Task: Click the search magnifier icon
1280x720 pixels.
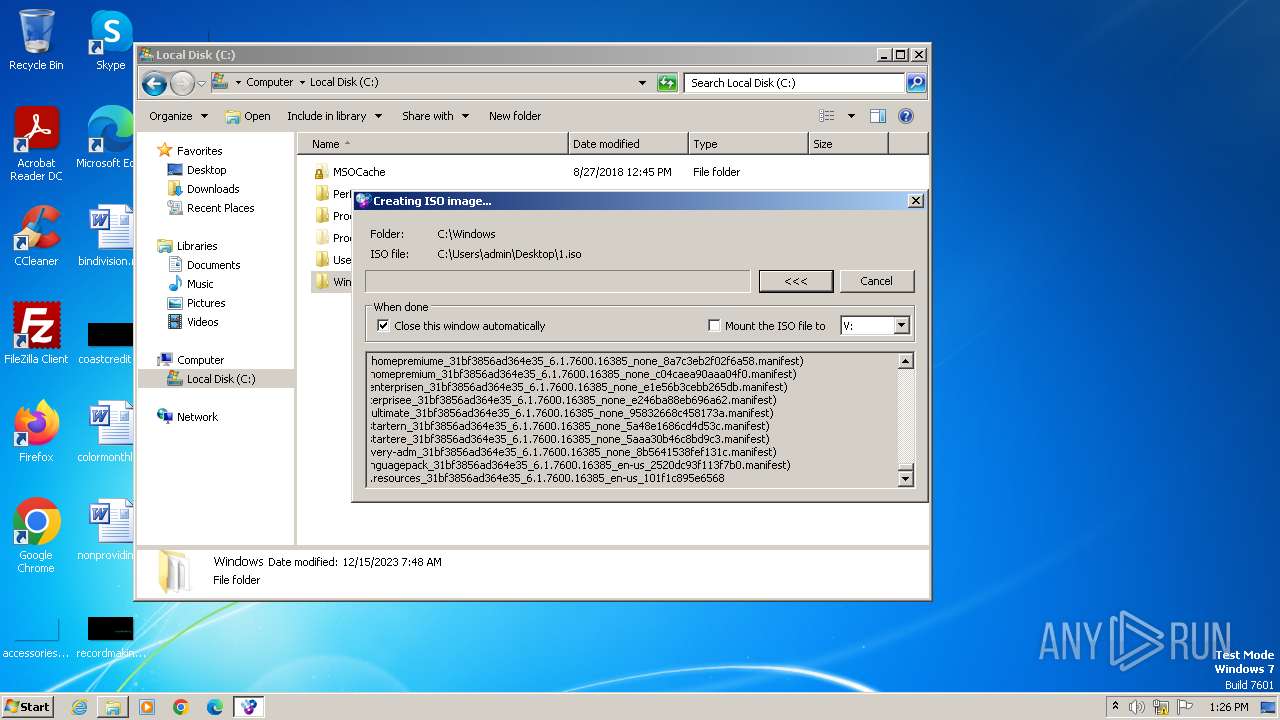Action: pos(915,83)
